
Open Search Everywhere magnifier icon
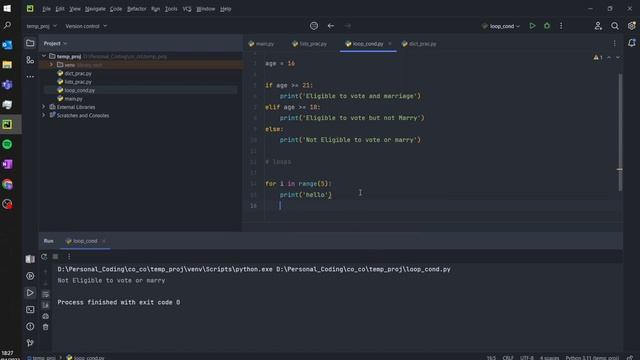tap(615, 26)
